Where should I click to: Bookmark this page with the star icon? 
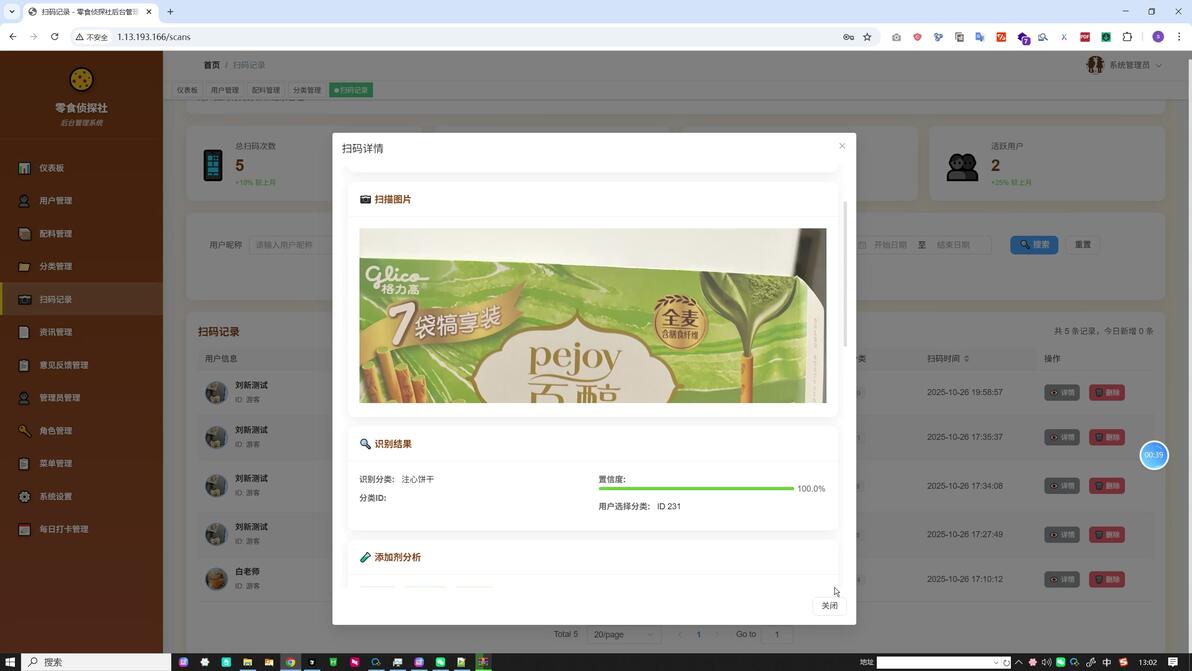pyautogui.click(x=867, y=36)
